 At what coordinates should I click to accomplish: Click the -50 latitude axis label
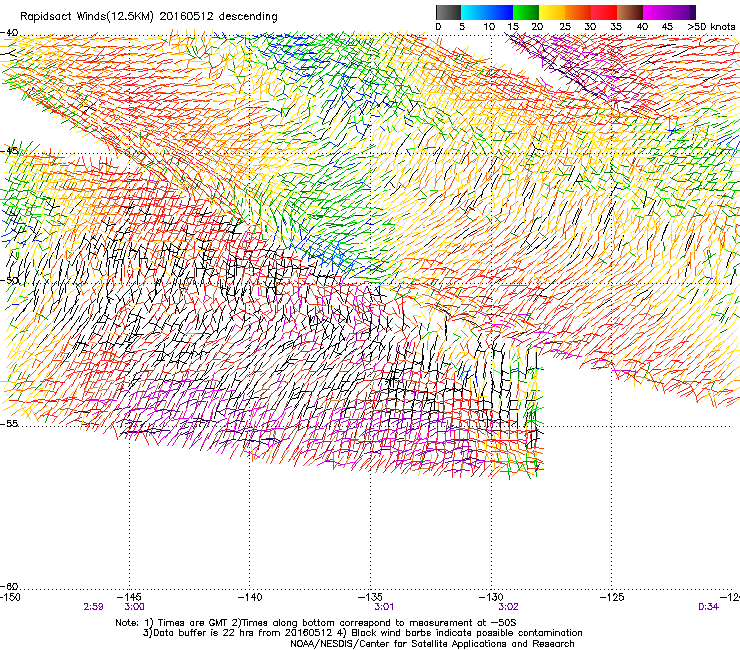(9, 280)
